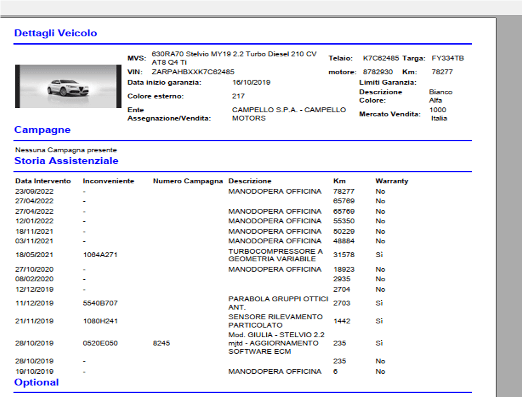Click the Km value 18923
522x397 pixels.
[x=344, y=269]
